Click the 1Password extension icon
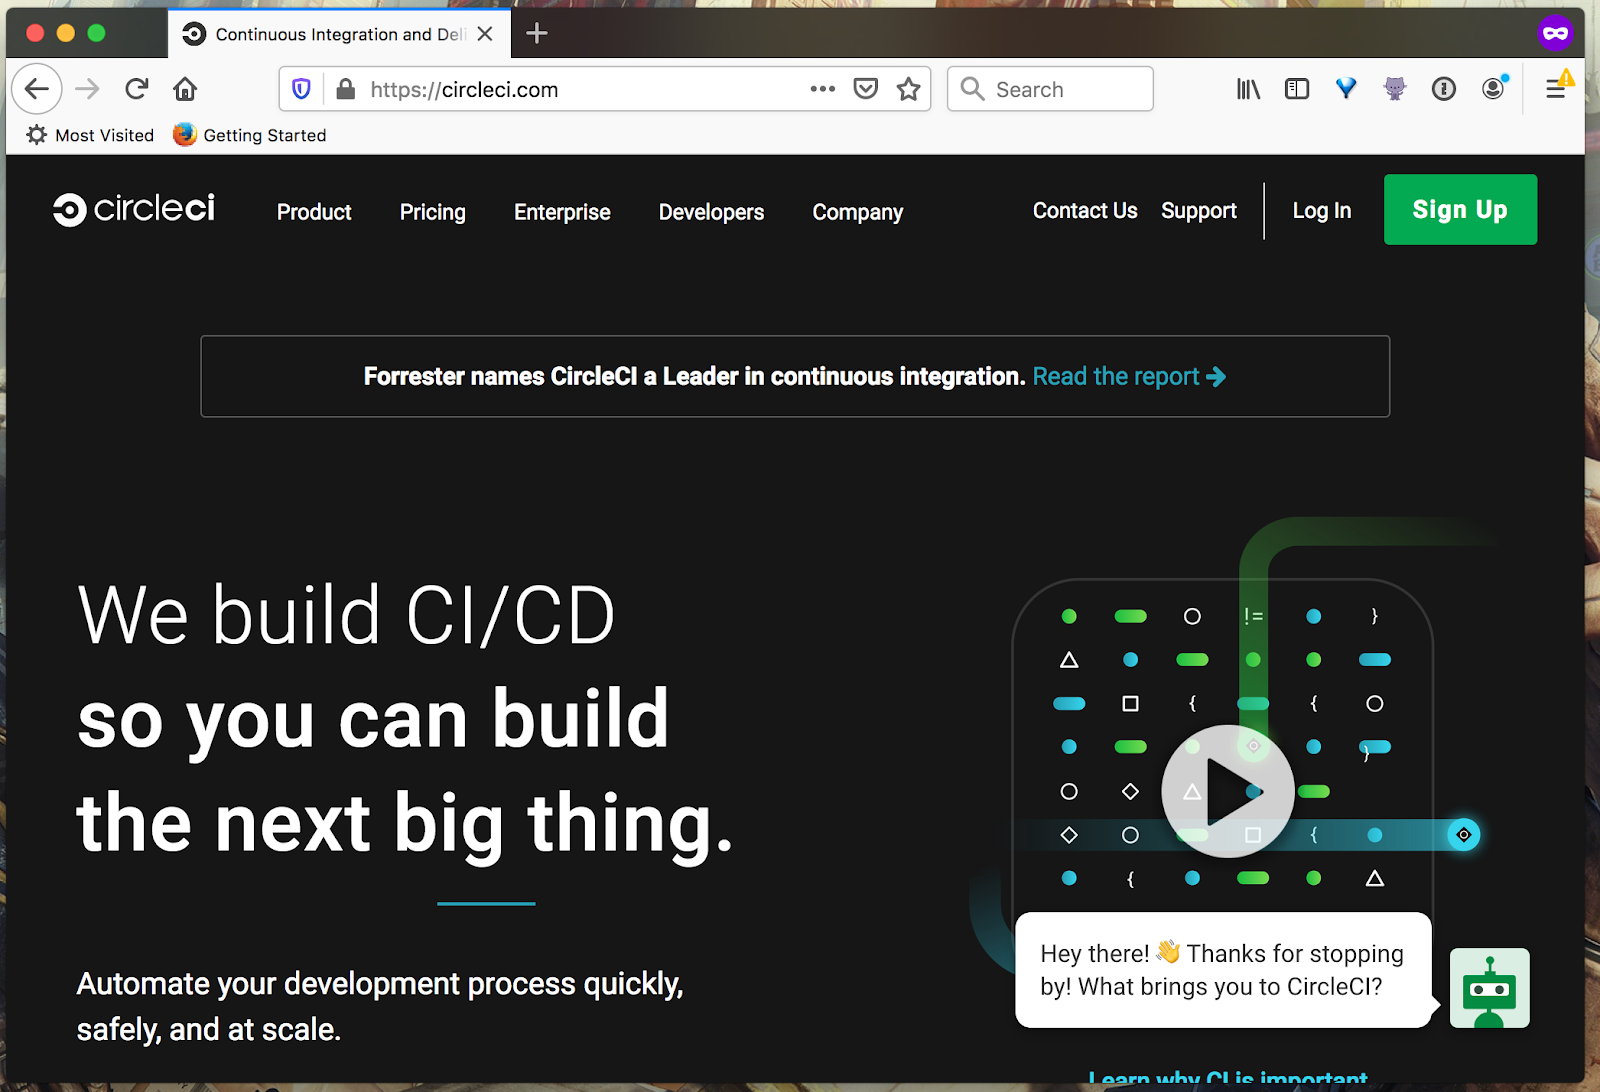Image resolution: width=1600 pixels, height=1092 pixels. pos(1444,89)
